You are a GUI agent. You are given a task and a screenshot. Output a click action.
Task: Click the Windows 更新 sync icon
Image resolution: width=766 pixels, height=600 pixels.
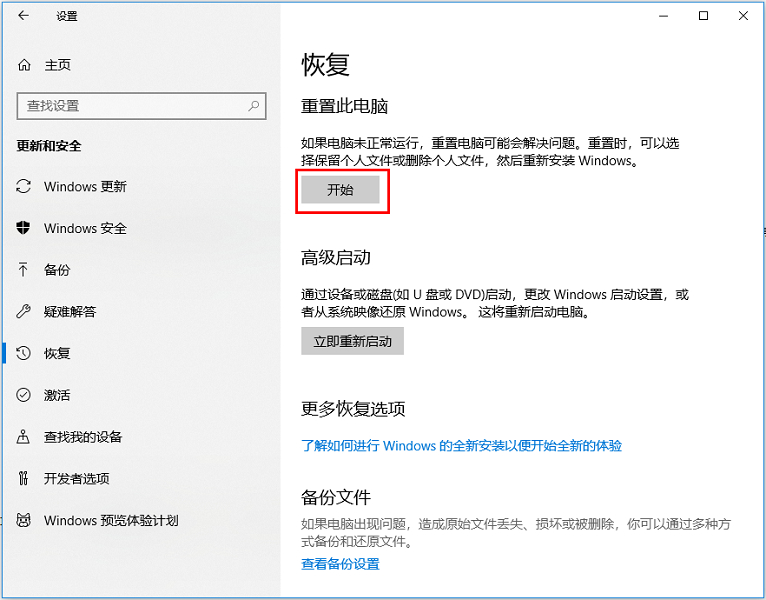coord(24,187)
